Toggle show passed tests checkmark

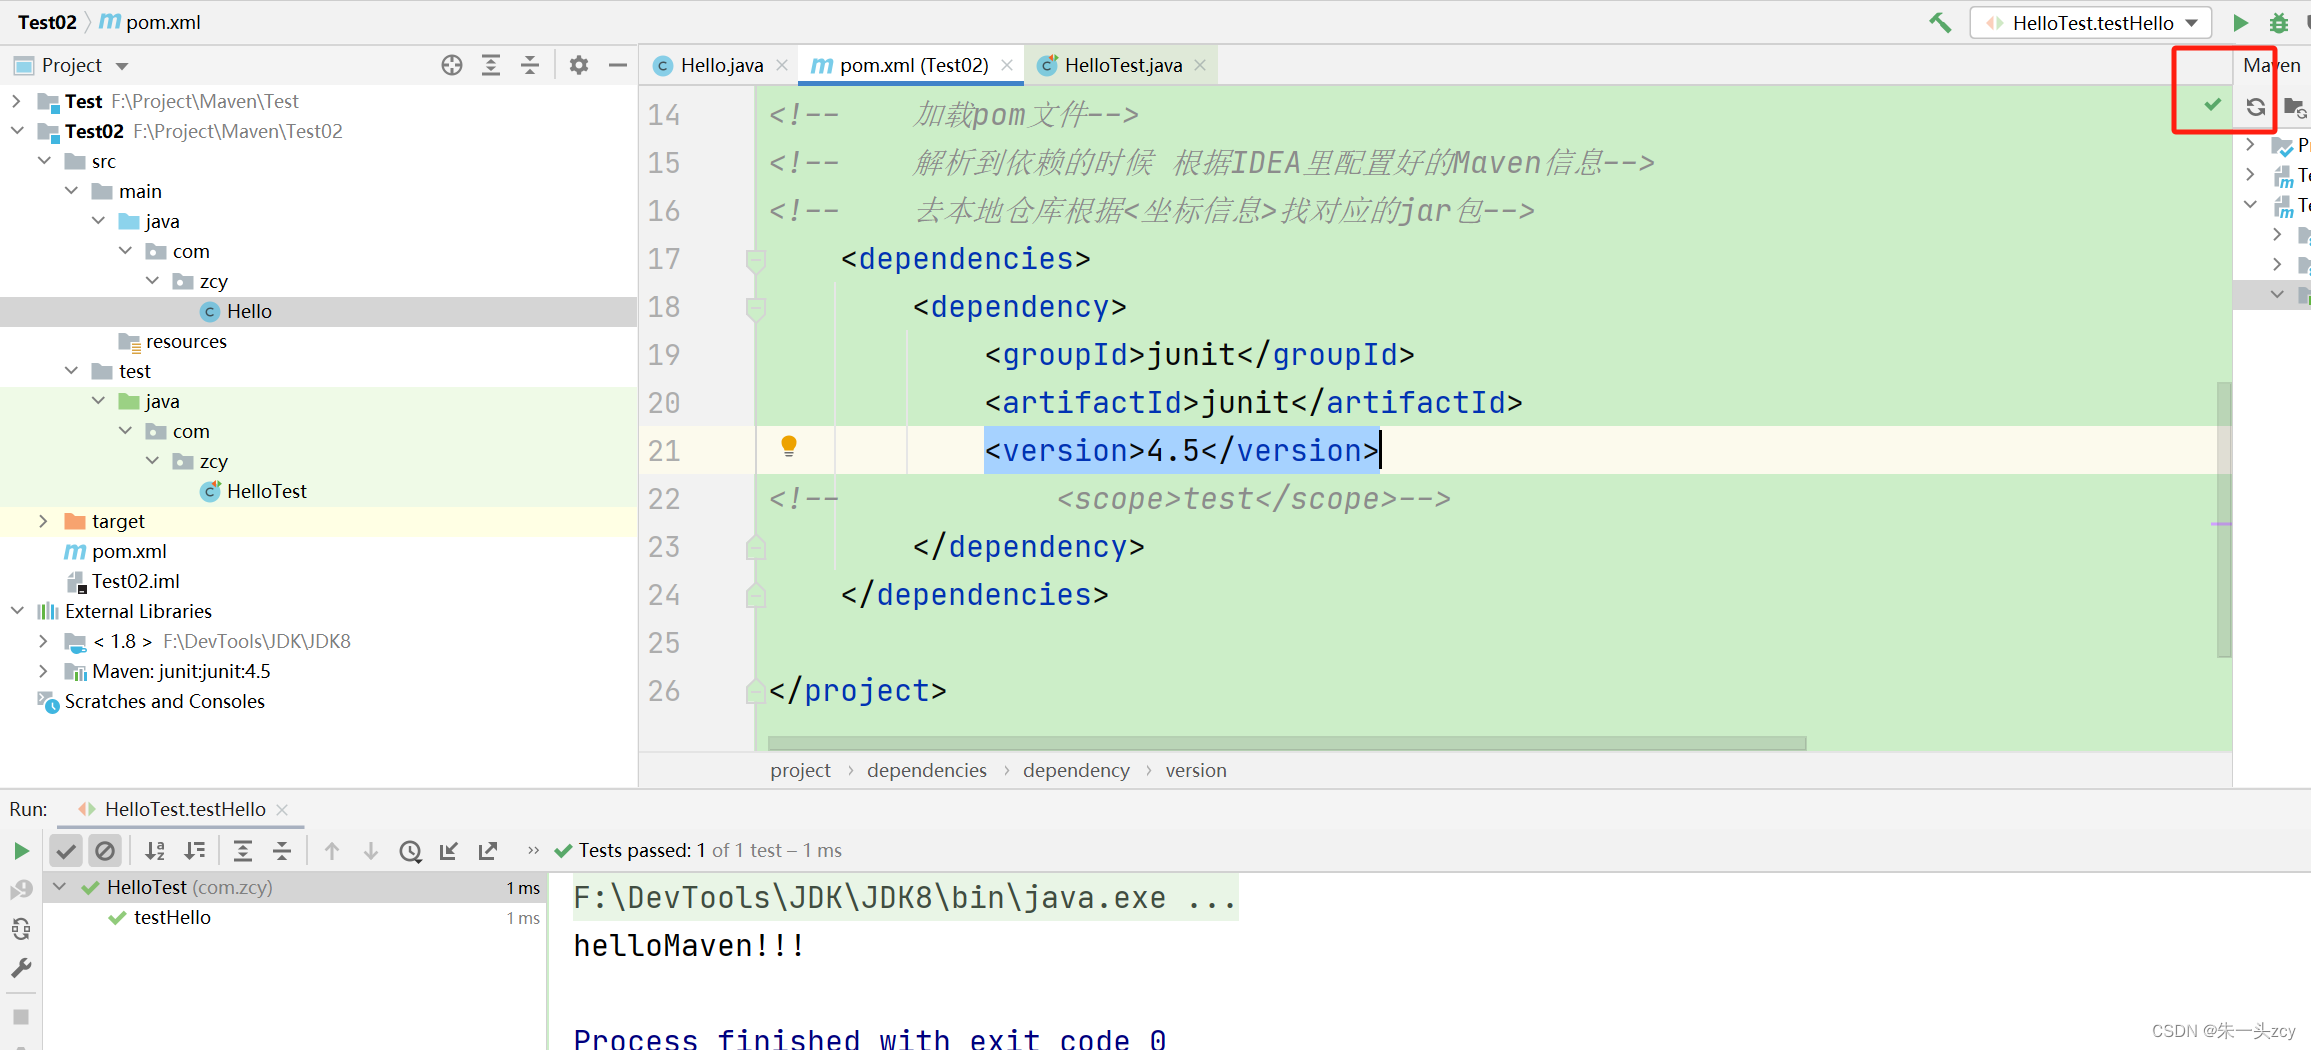[x=66, y=851]
